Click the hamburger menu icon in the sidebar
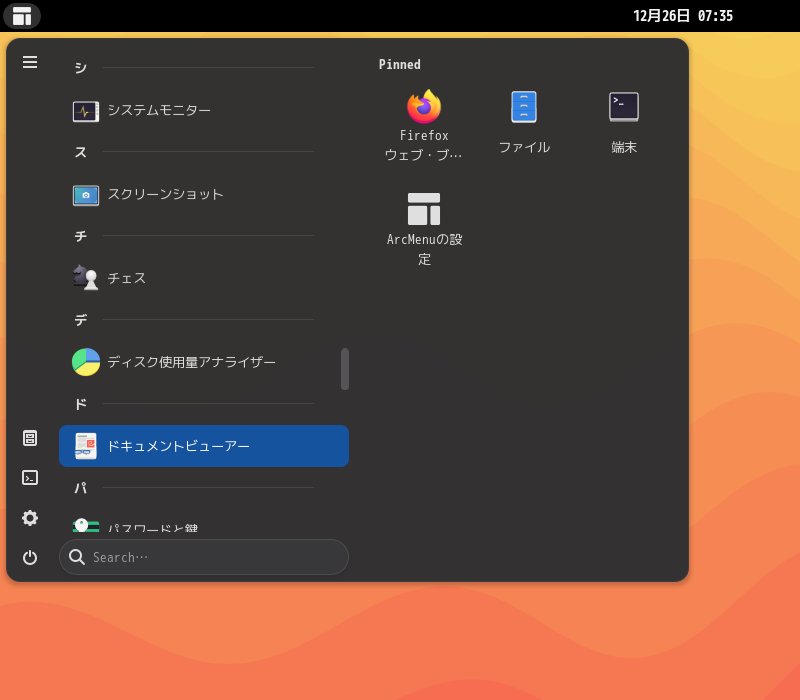 click(30, 62)
